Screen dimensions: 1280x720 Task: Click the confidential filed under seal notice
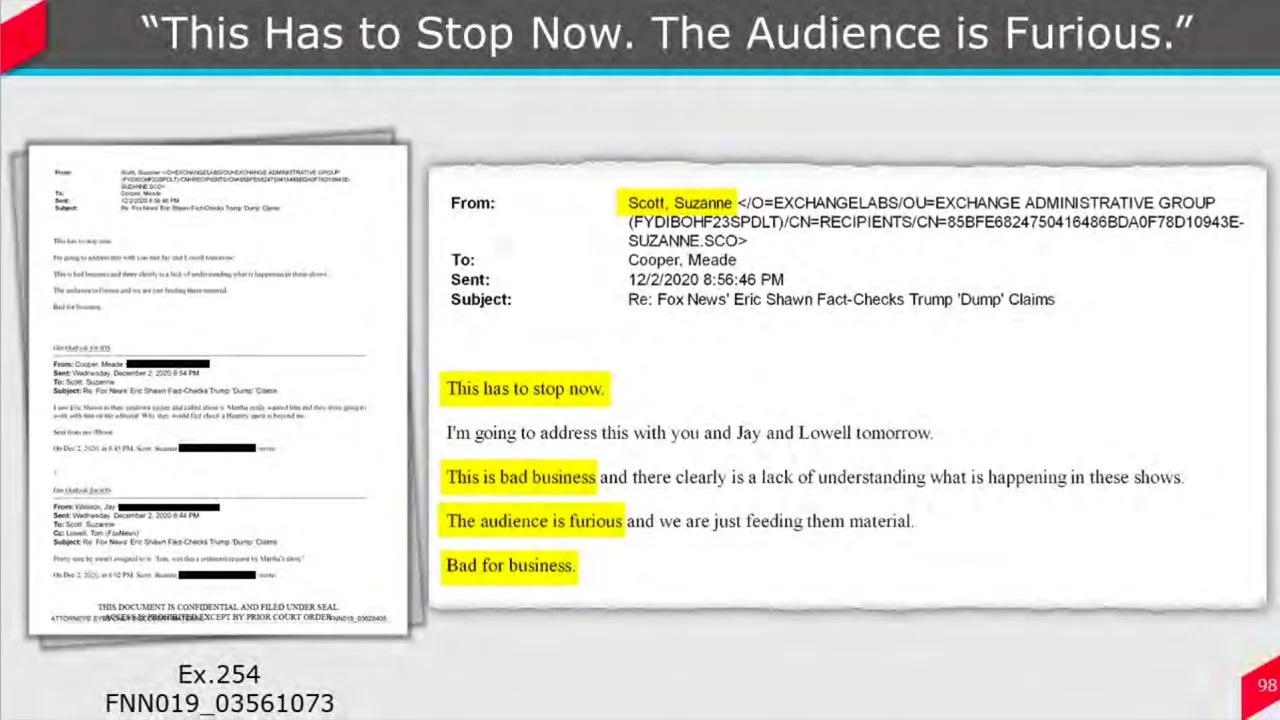point(217,607)
